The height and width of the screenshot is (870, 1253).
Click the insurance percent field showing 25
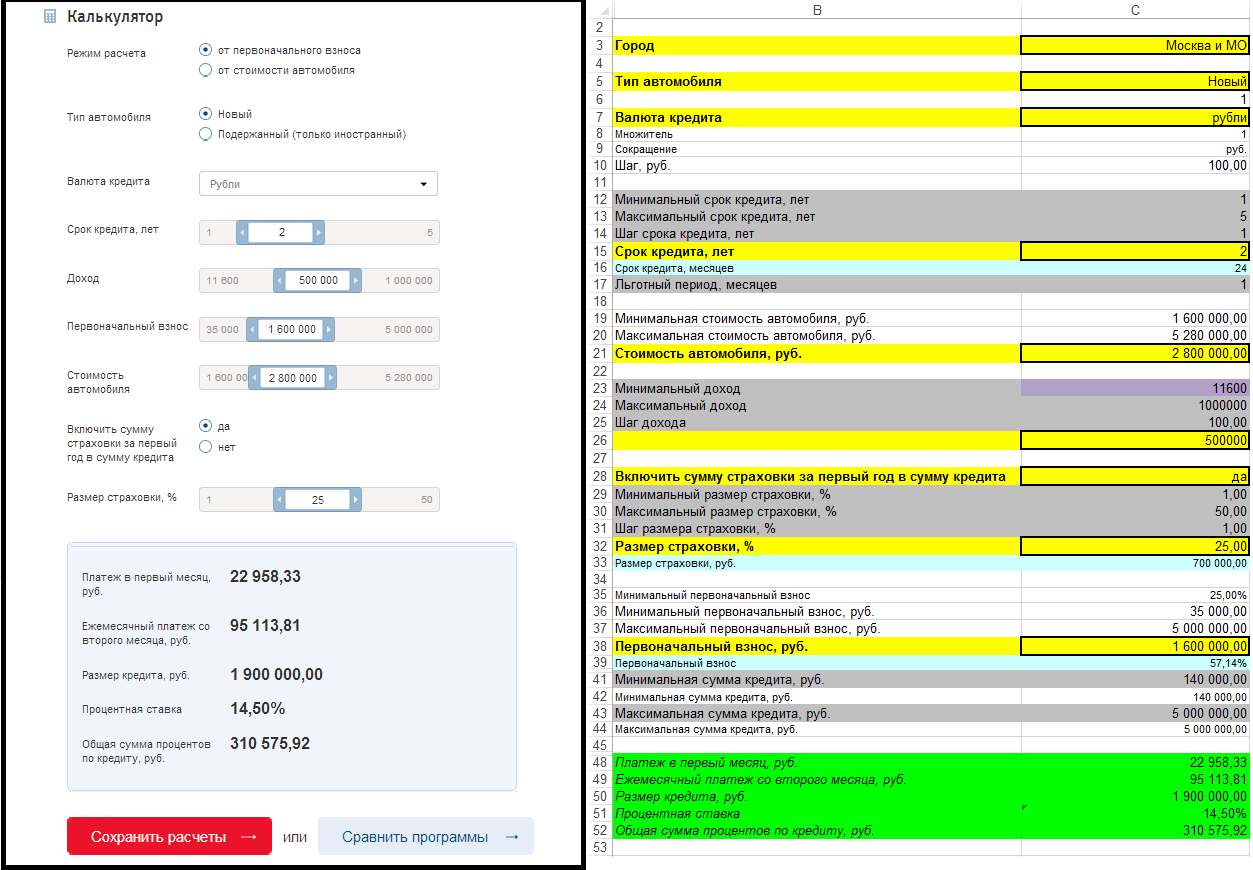(318, 500)
